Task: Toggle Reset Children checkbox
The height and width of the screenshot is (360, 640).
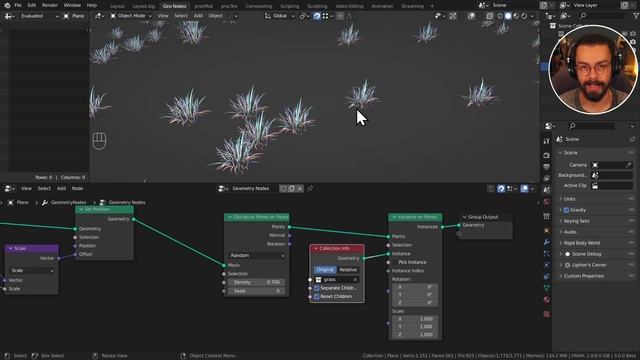Action: click(x=316, y=297)
